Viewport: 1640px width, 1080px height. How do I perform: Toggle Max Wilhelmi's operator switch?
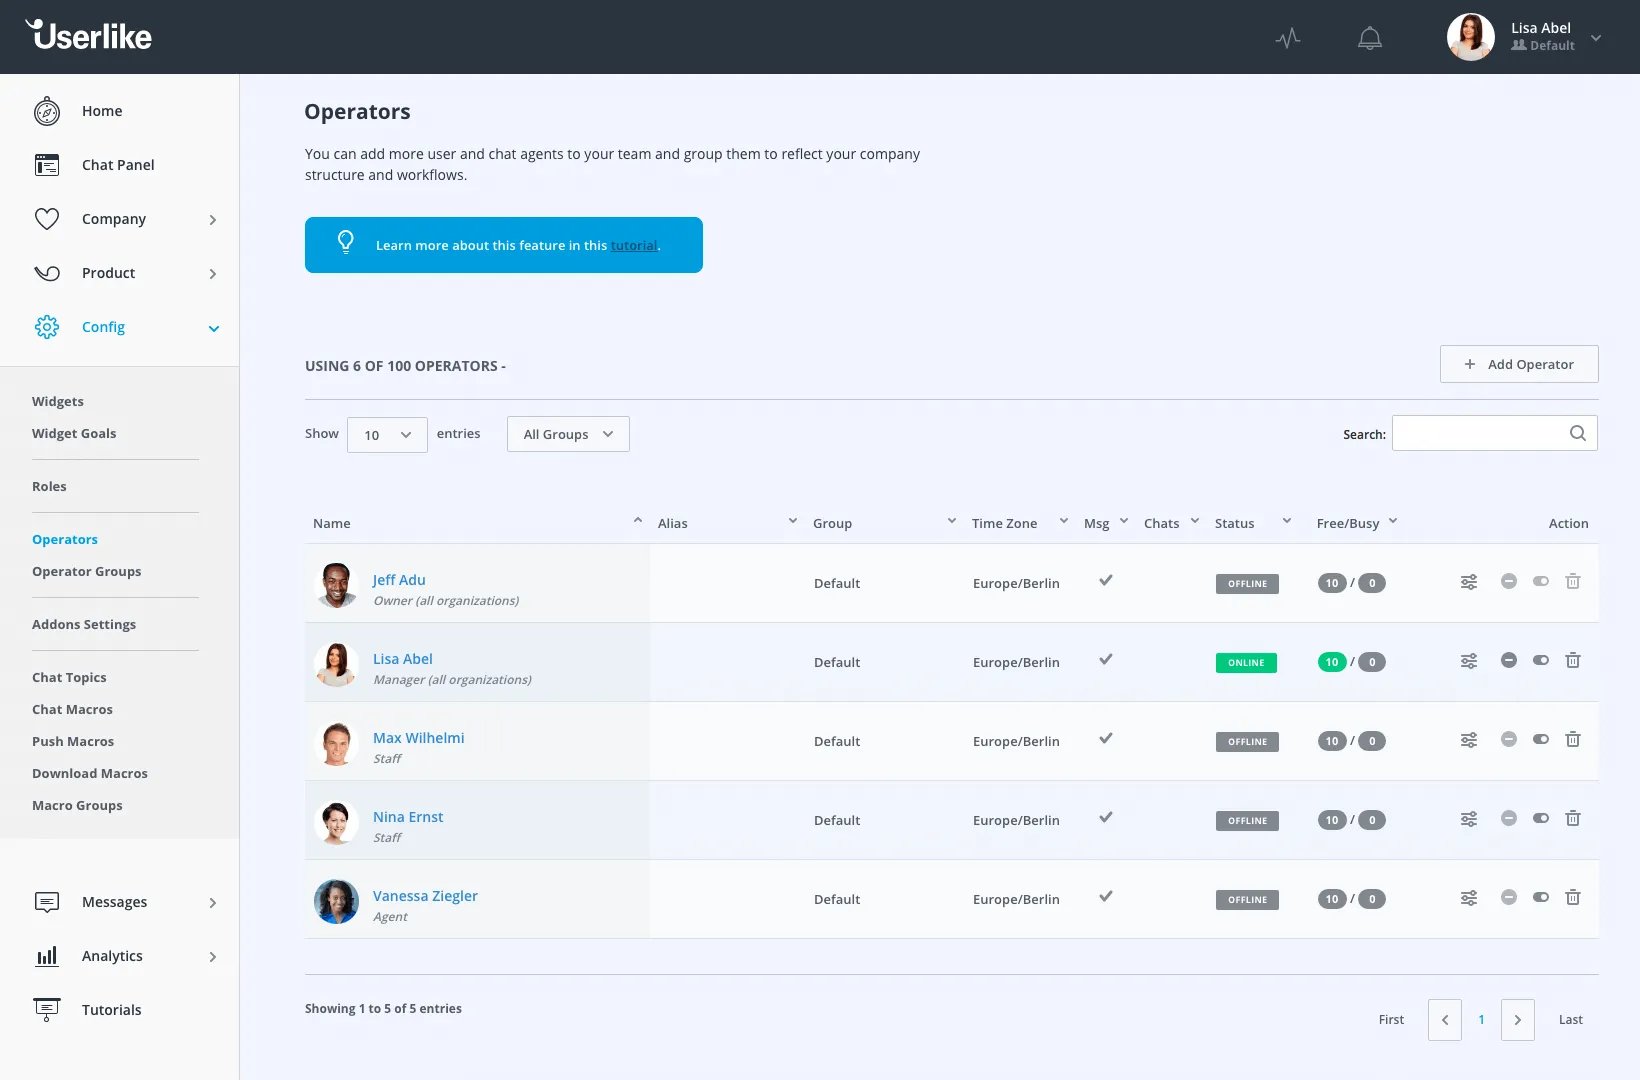1540,740
